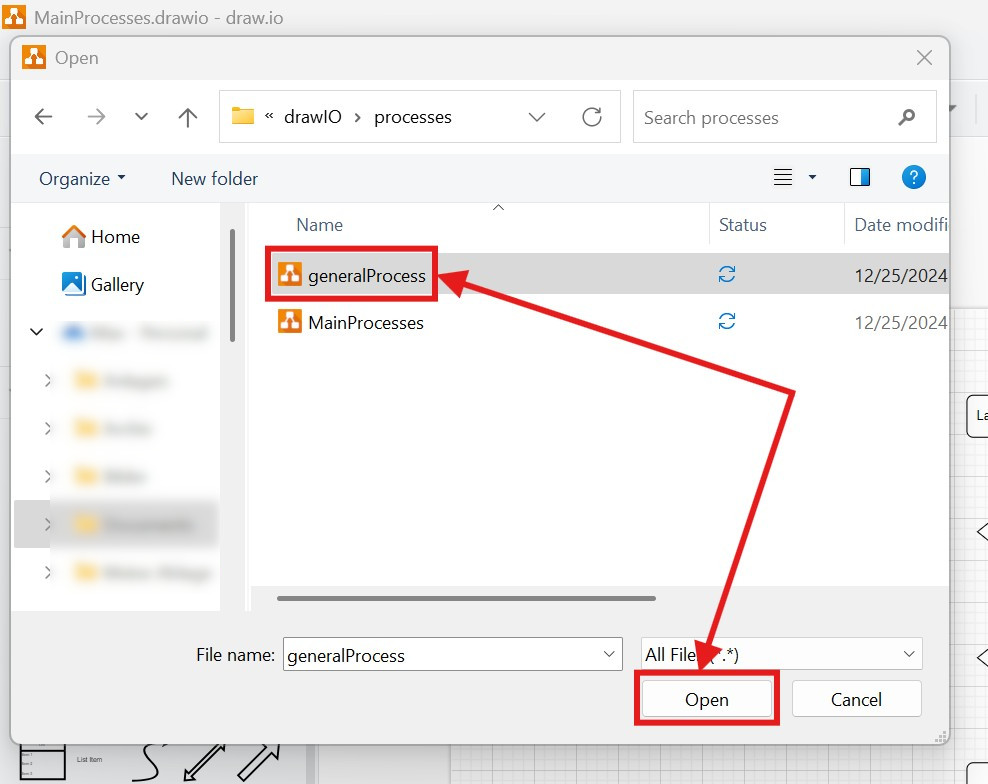Click the generalProcess sync status icon
988x784 pixels.
pos(727,275)
